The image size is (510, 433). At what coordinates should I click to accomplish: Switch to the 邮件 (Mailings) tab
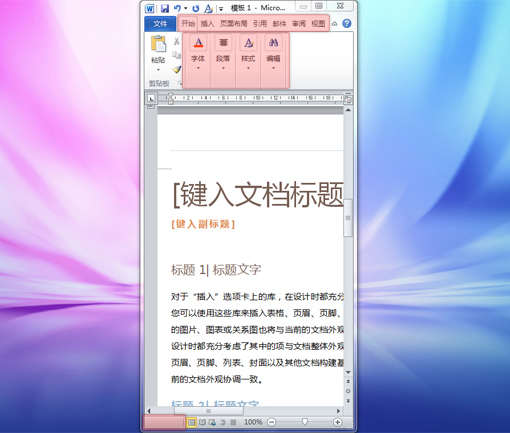(279, 24)
